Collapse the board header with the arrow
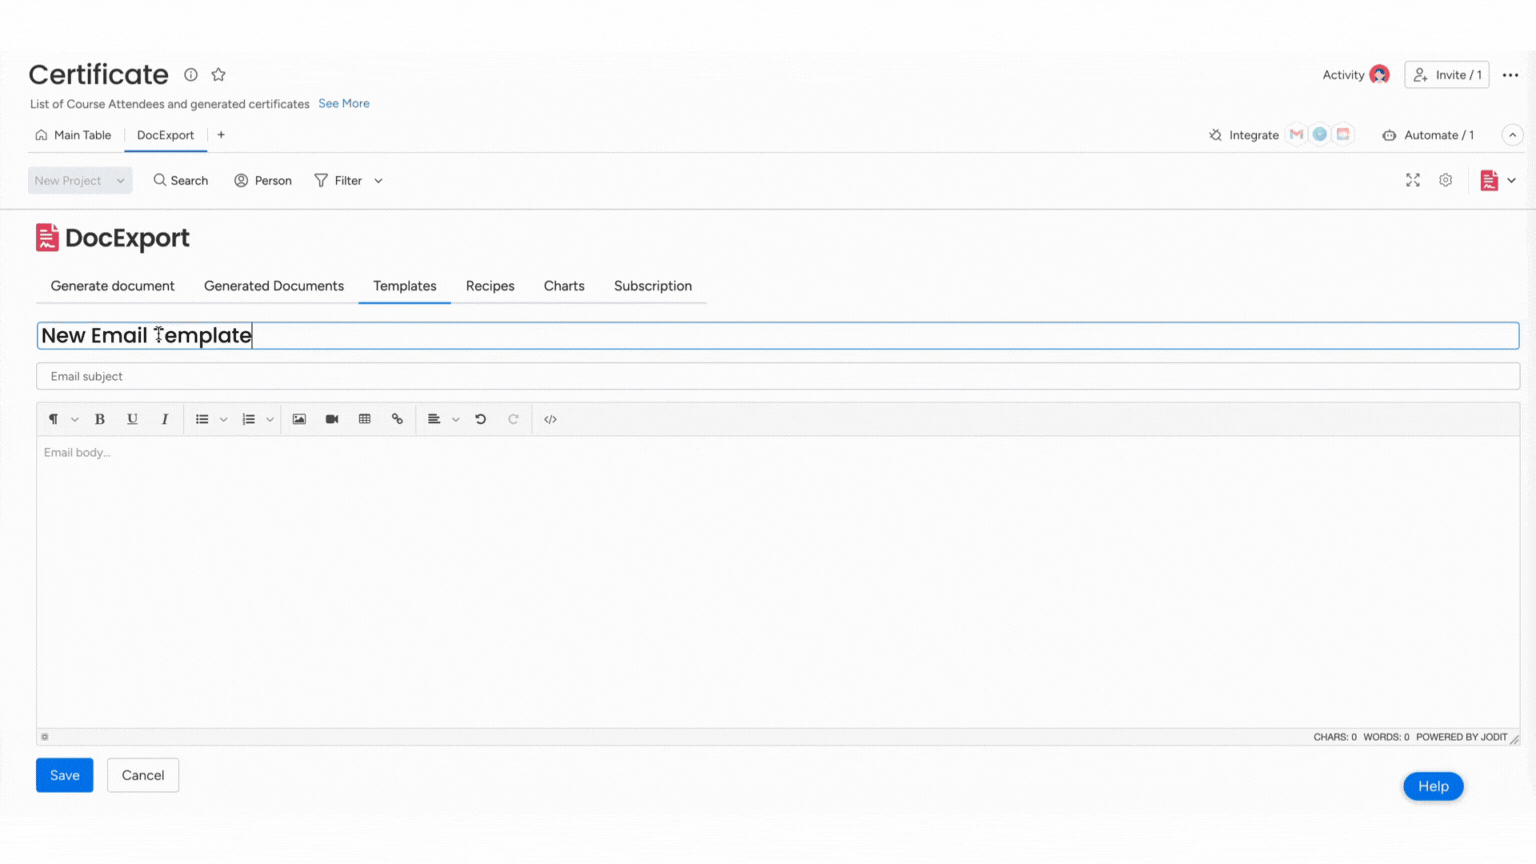 point(1512,135)
